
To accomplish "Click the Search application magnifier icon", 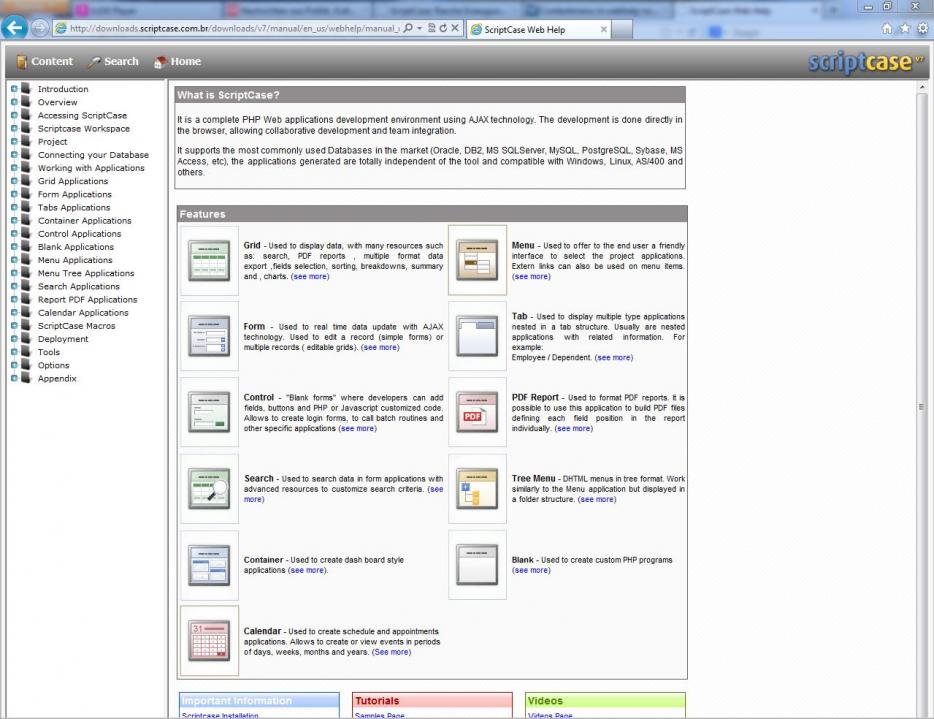I will tap(209, 488).
